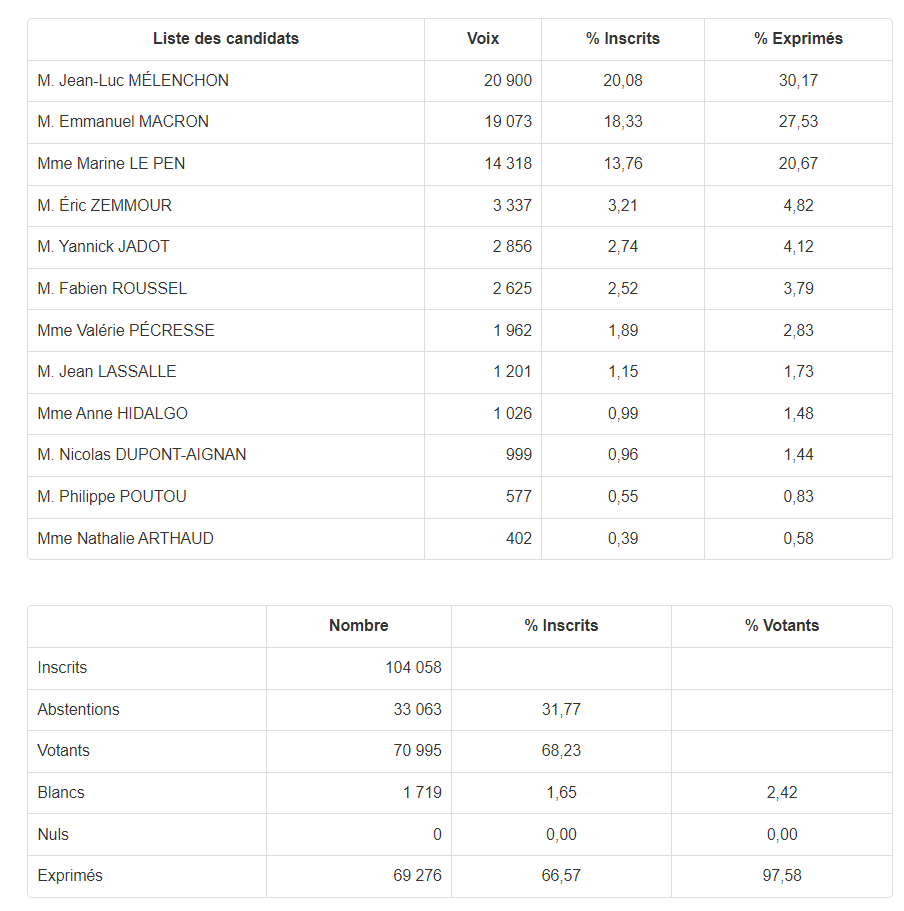The height and width of the screenshot is (911, 904).
Task: Select the Exprimés value 69 276
Action: (417, 876)
